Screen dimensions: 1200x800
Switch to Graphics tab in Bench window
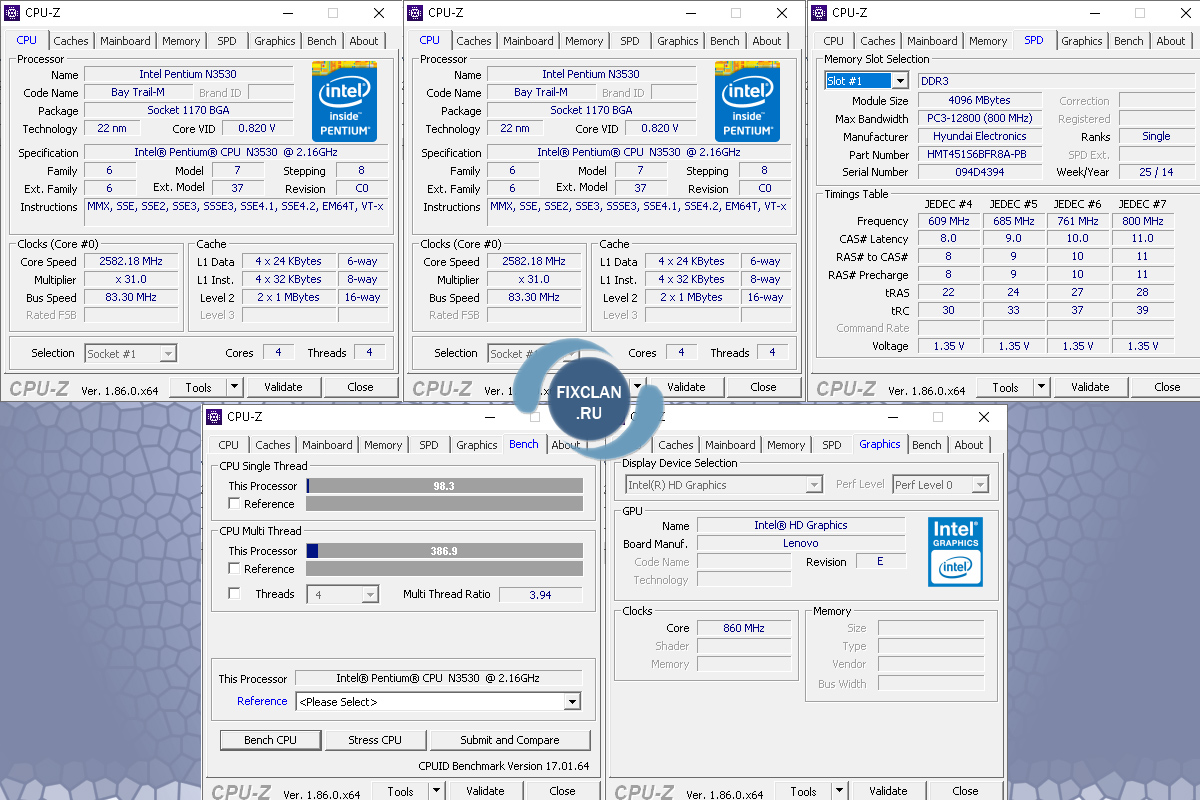coord(477,445)
